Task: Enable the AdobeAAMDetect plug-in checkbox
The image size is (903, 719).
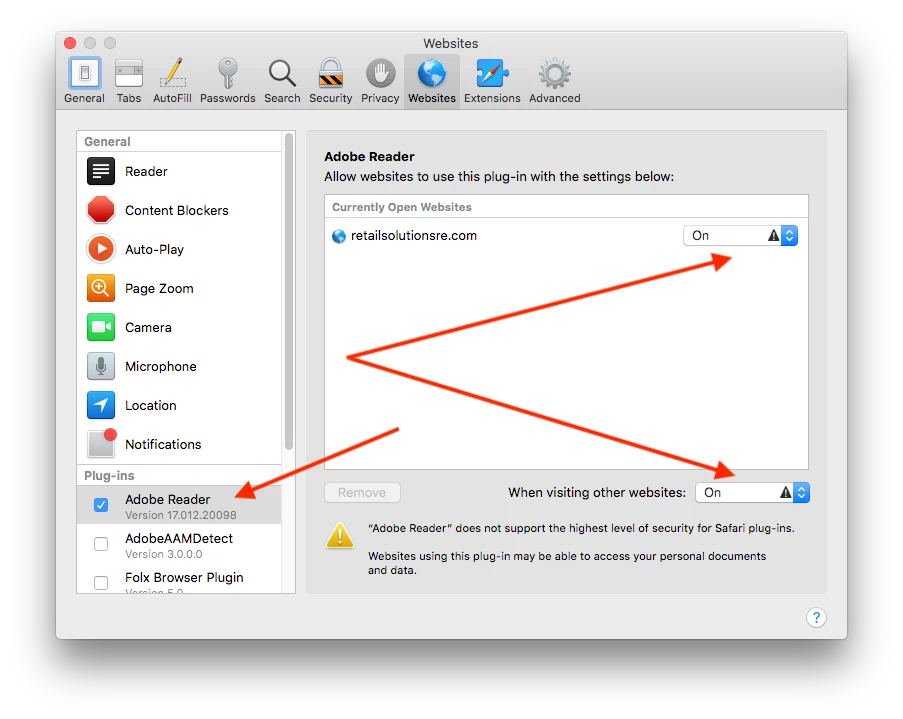Action: coord(101,544)
